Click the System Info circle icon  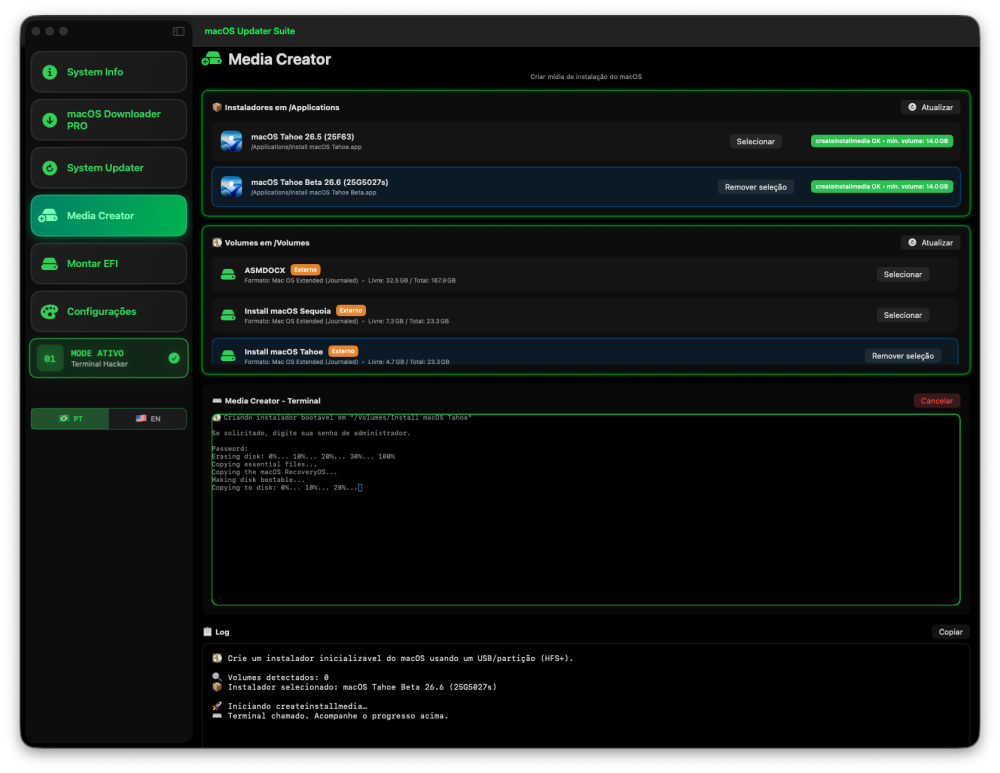(50, 72)
